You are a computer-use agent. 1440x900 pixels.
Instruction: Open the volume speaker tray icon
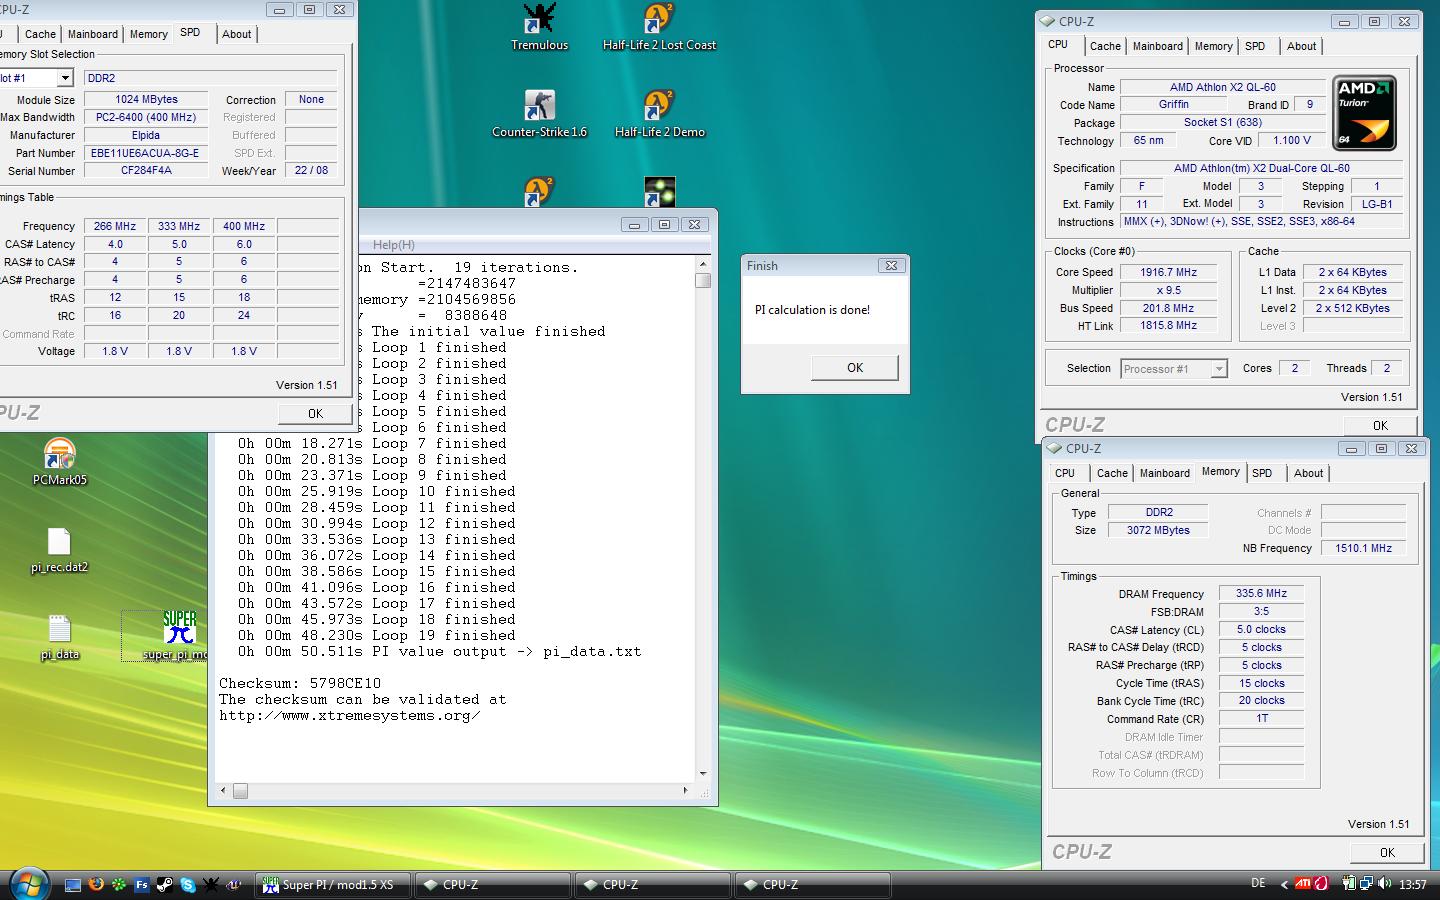[1384, 884]
